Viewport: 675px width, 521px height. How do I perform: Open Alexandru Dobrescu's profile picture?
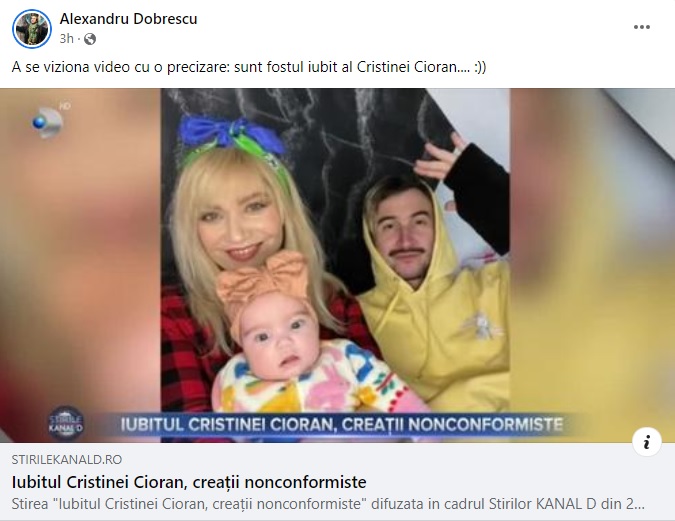pos(32,29)
